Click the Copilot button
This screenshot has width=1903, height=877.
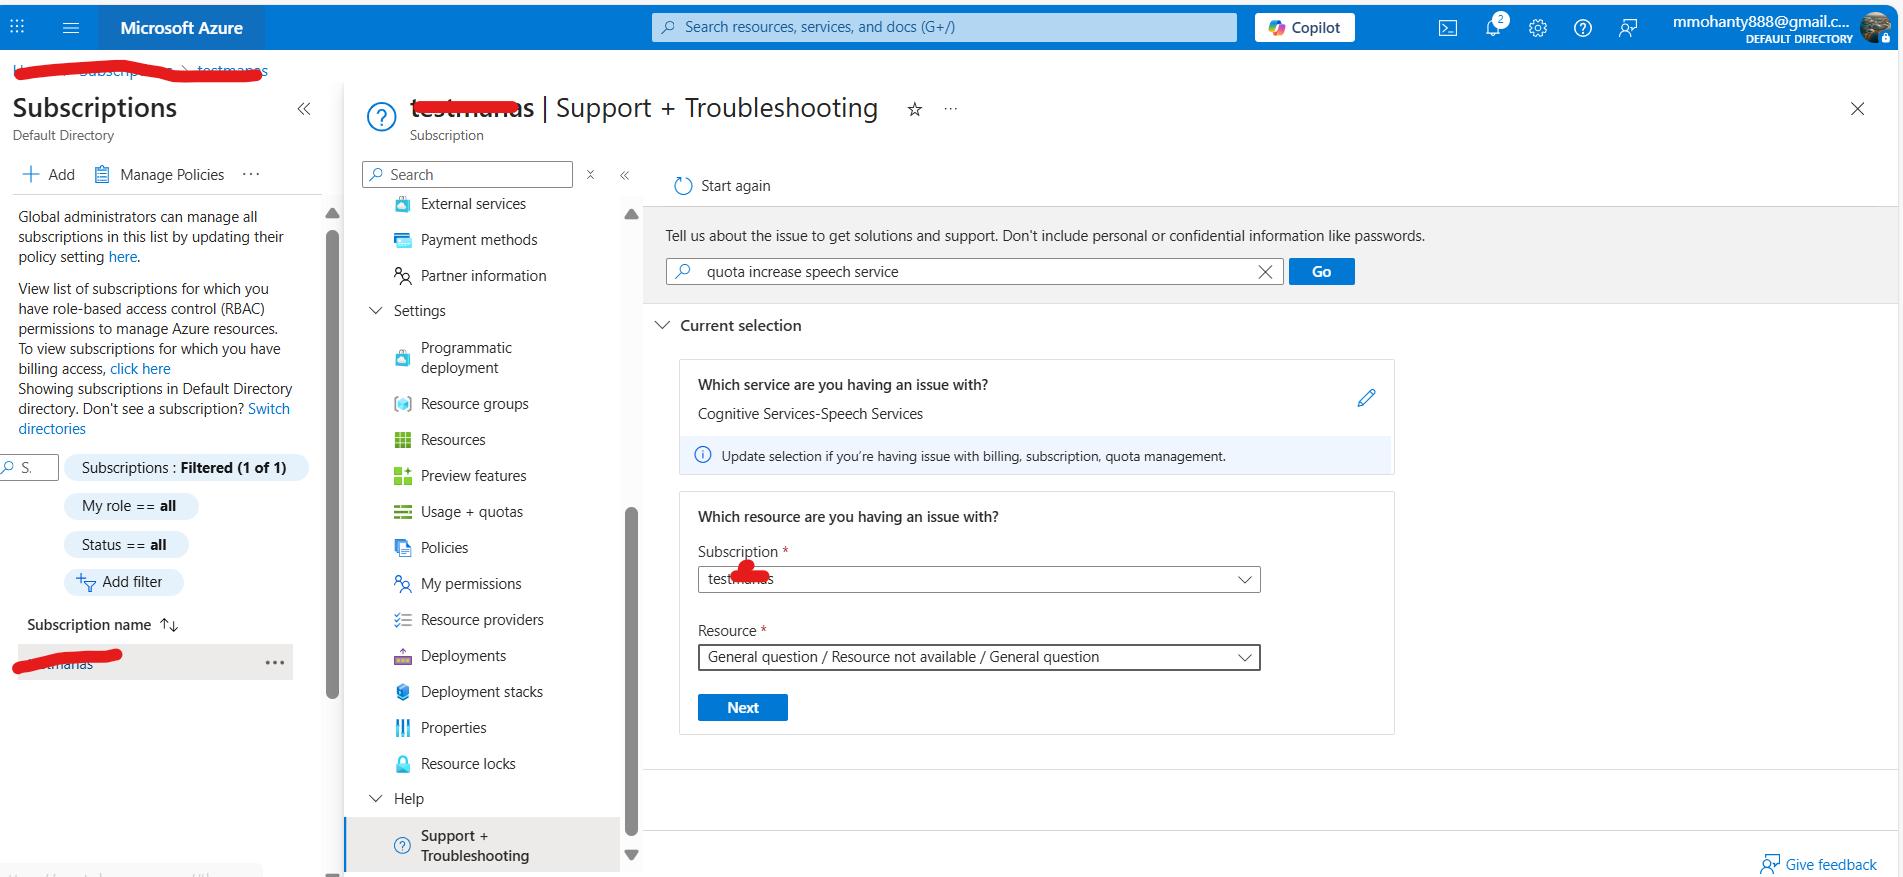pos(1305,28)
